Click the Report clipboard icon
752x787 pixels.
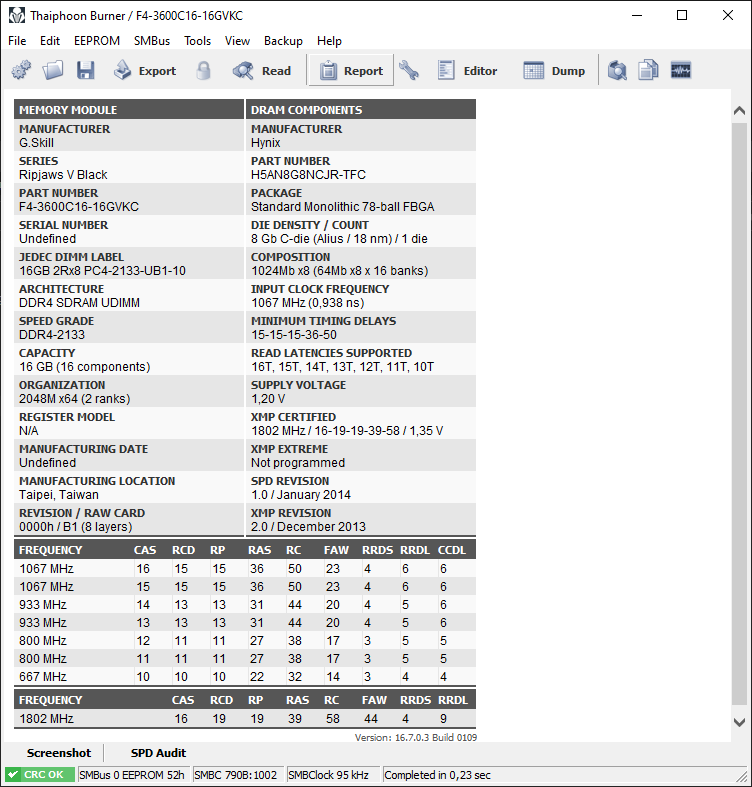[x=328, y=71]
